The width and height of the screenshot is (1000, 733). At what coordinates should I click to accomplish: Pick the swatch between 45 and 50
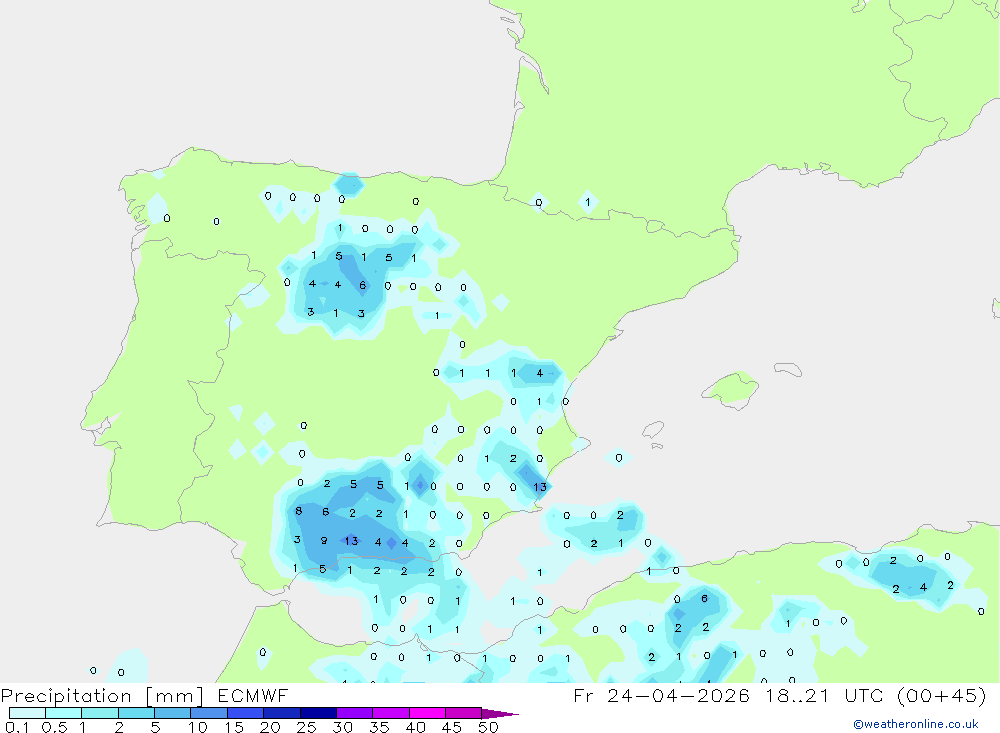click(x=463, y=713)
